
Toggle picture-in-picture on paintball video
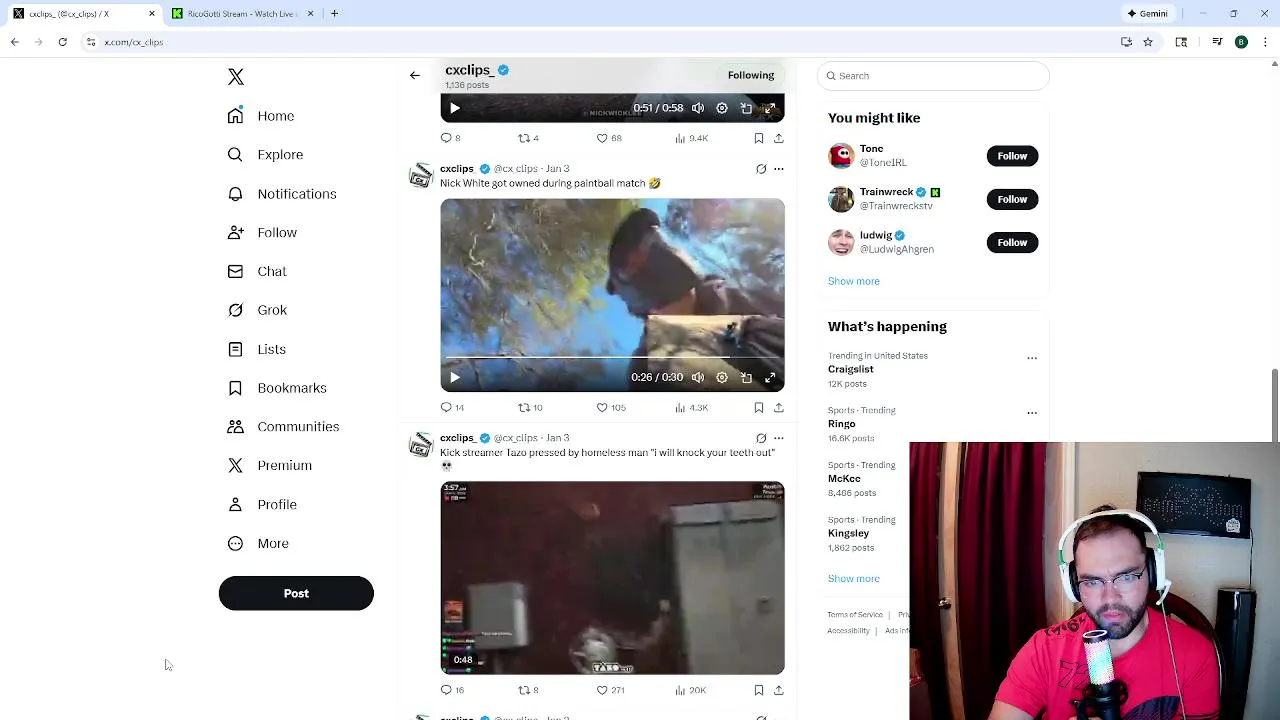point(746,377)
